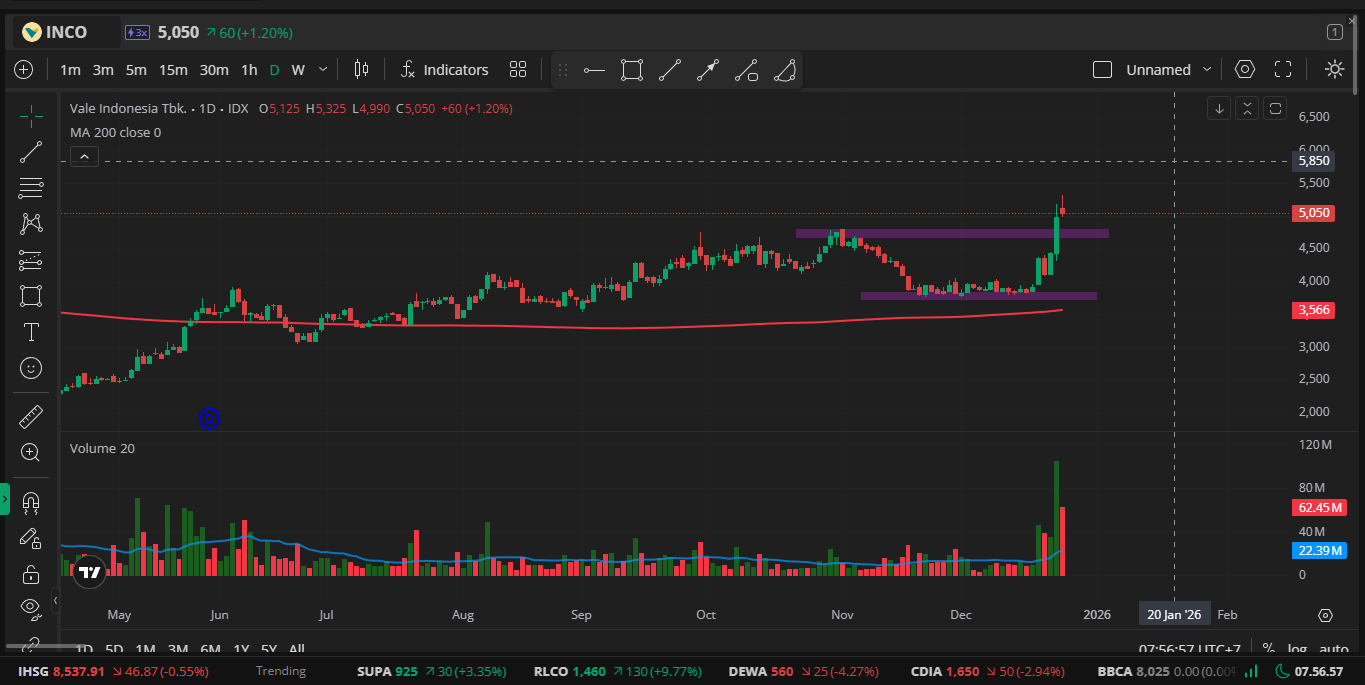Open candlestick chart style selector
Screen dimensions: 1365x685
pos(361,70)
